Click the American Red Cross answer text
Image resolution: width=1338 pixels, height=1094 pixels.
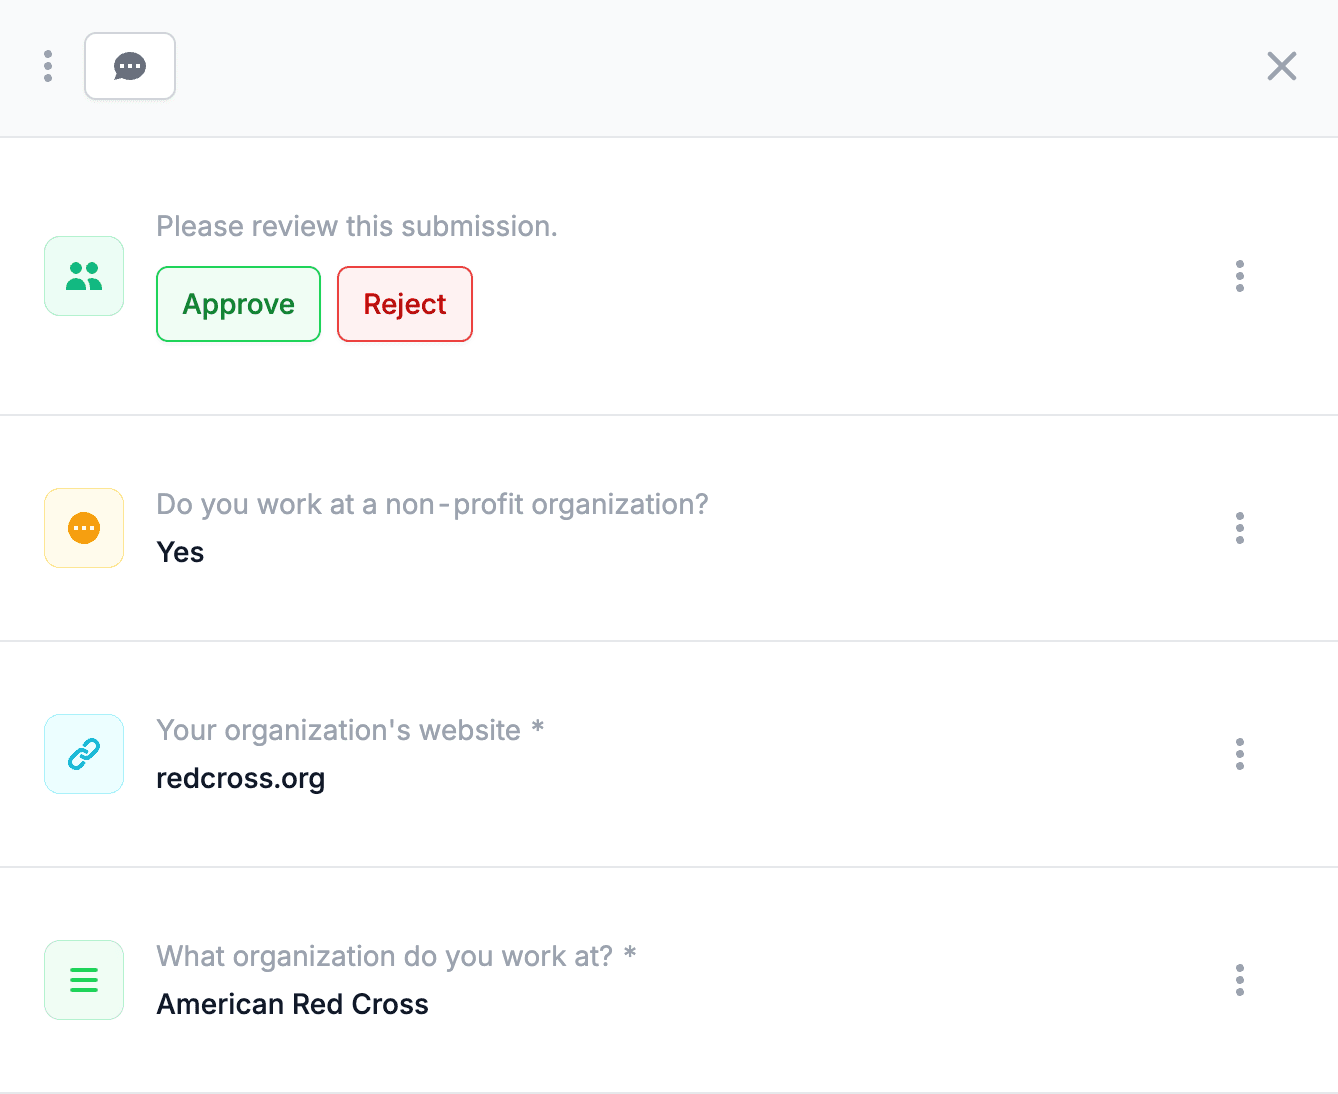[292, 1004]
